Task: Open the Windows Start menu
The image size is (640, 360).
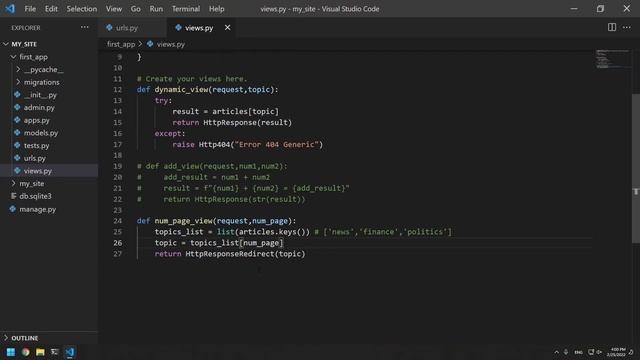Action: click(11, 352)
